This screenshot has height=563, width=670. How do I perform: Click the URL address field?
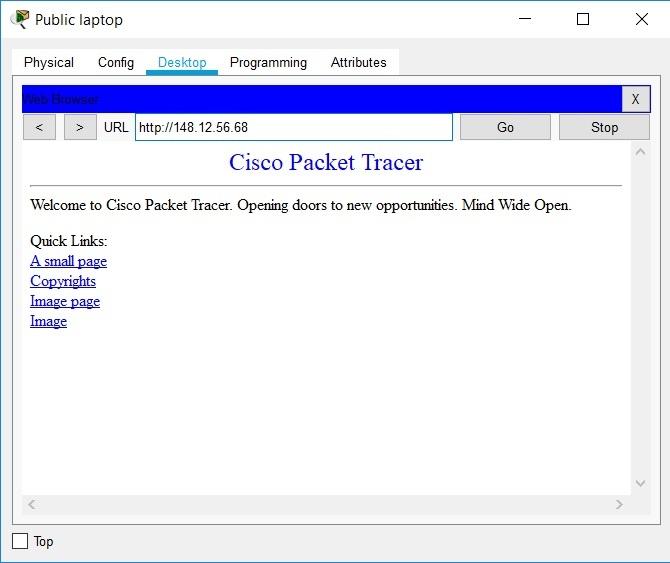pyautogui.click(x=294, y=127)
